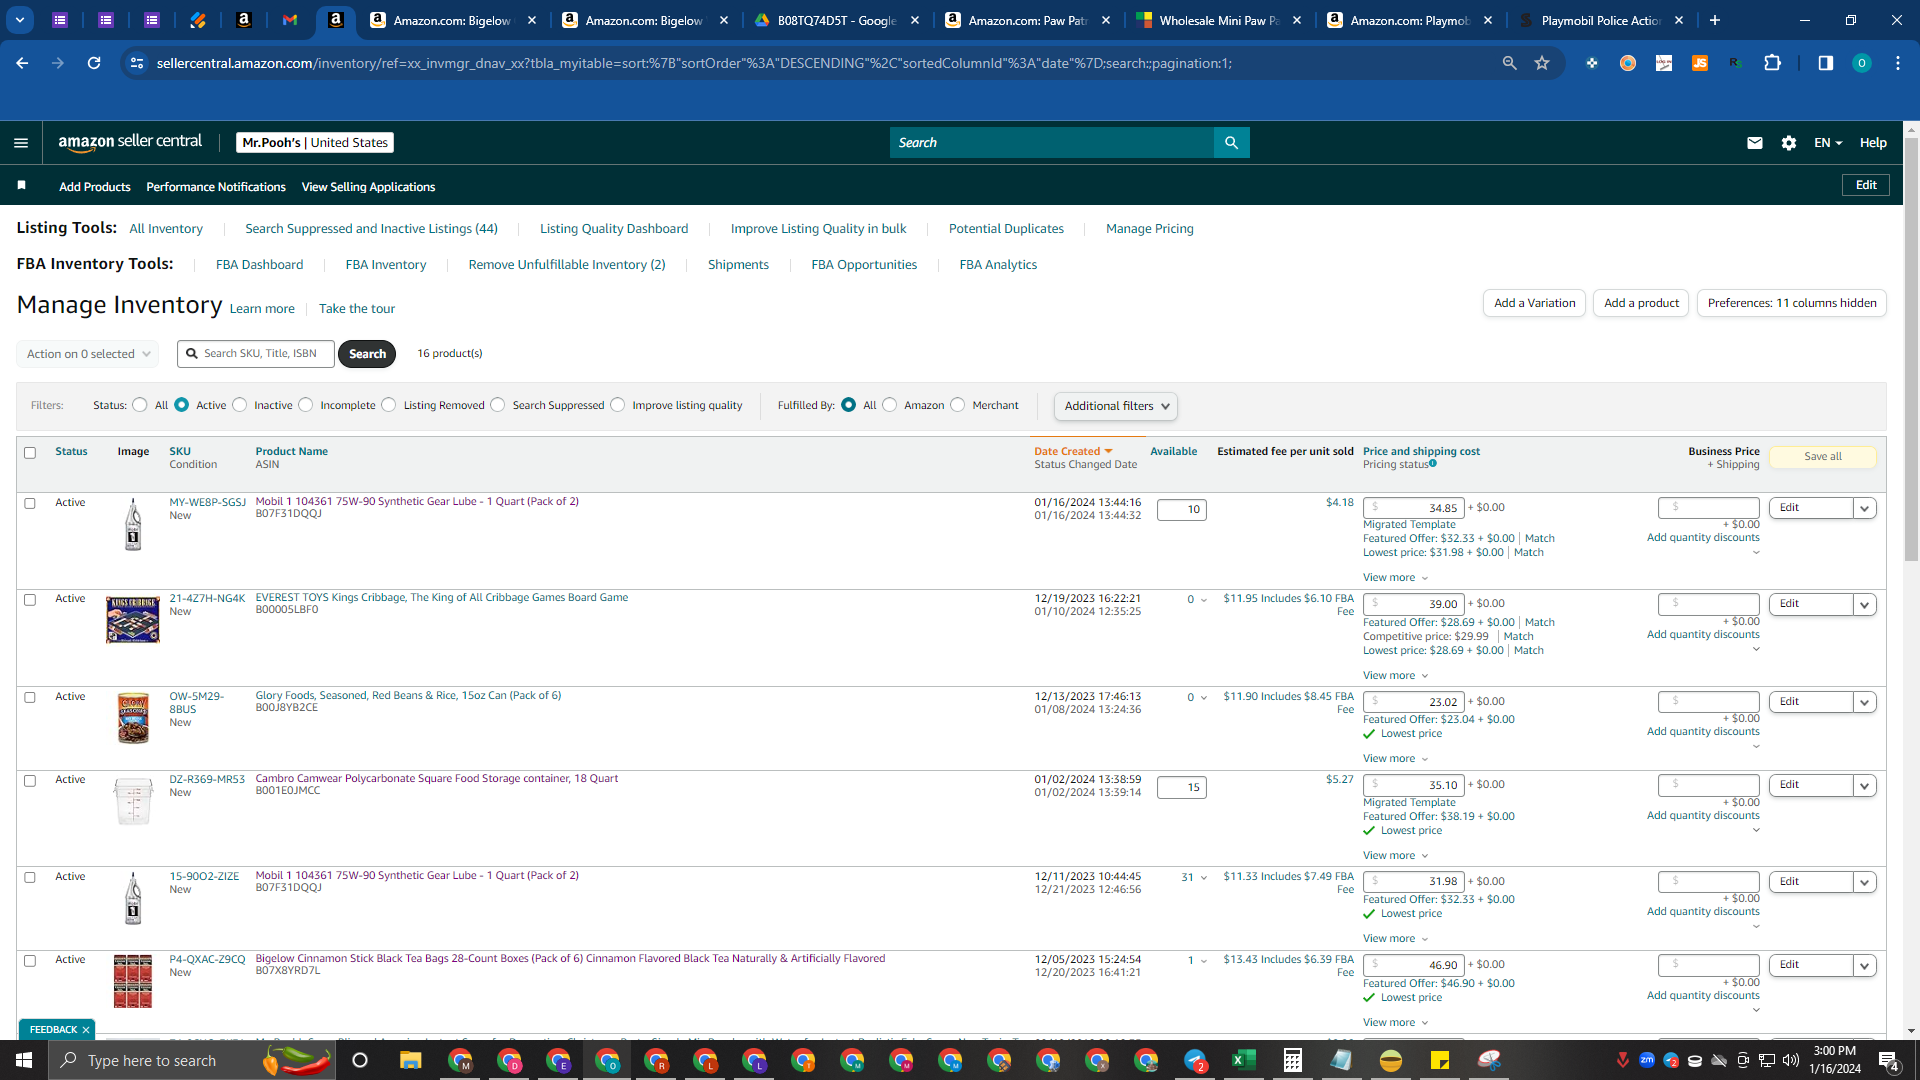The width and height of the screenshot is (1920, 1080).
Task: Open the tab search dropdown in Chrome
Action: (20, 20)
